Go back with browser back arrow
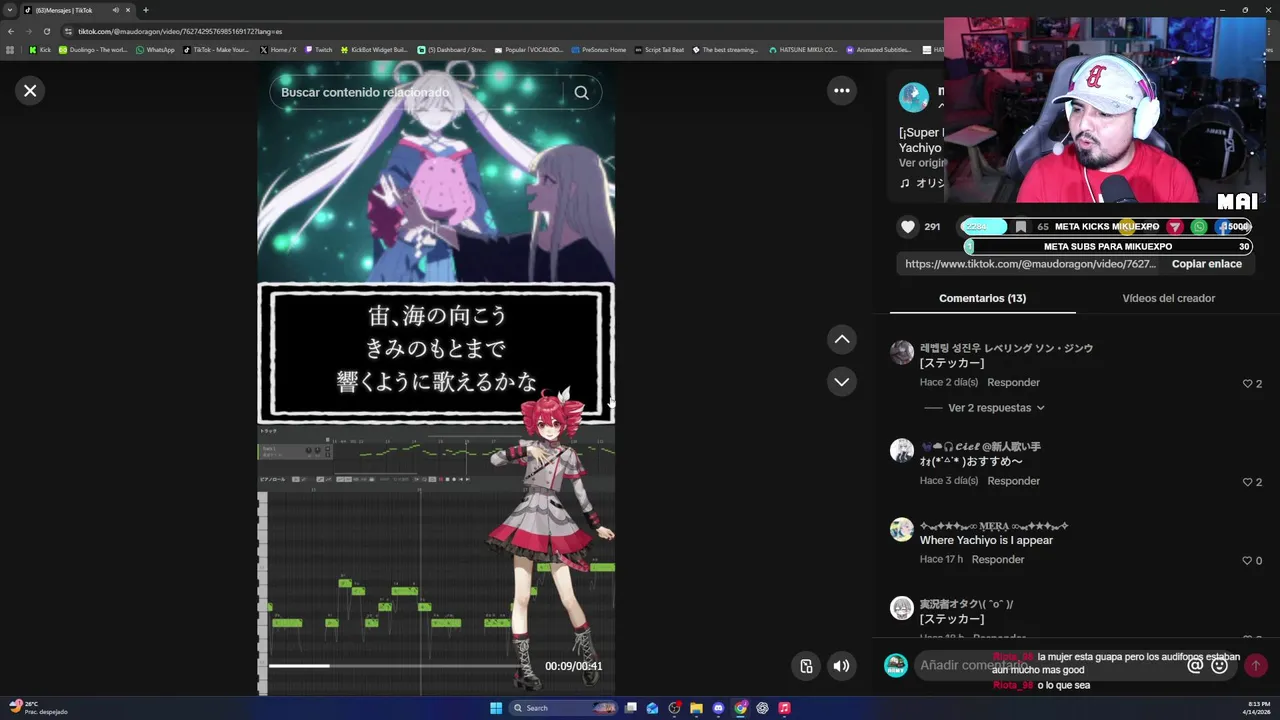1280x720 pixels. coord(11,31)
